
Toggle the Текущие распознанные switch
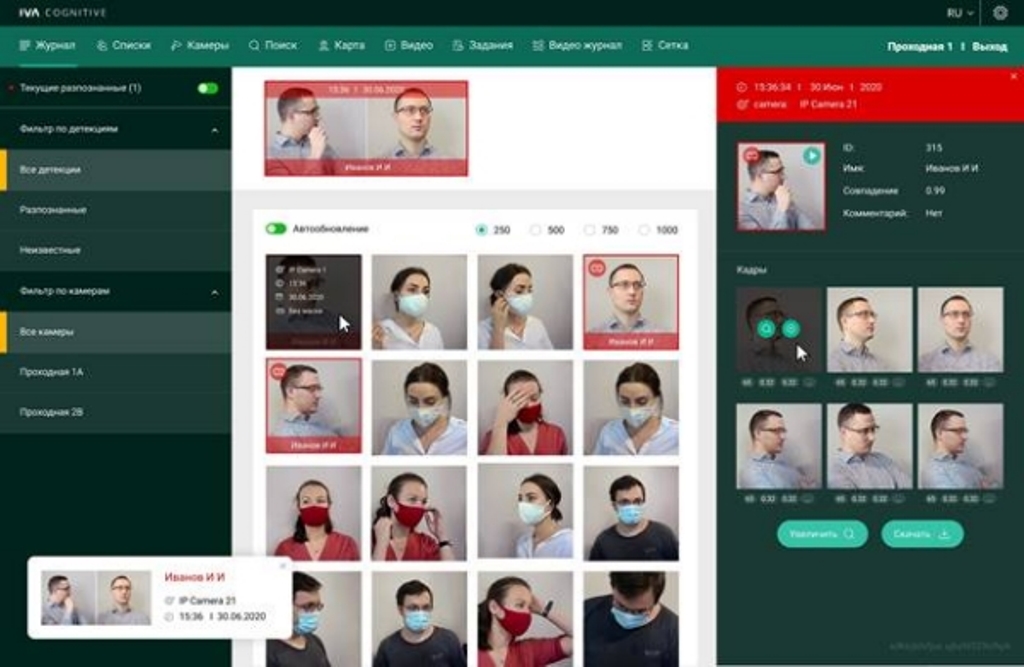click(207, 88)
